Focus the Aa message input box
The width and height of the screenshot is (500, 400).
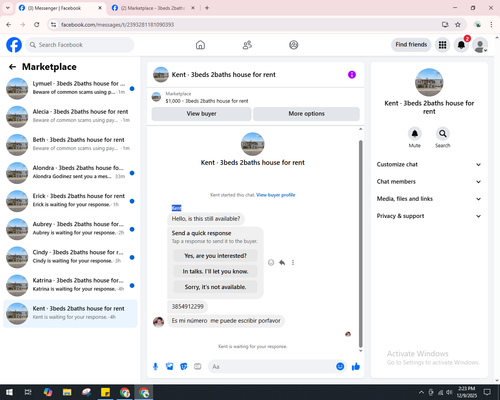pyautogui.click(x=272, y=367)
